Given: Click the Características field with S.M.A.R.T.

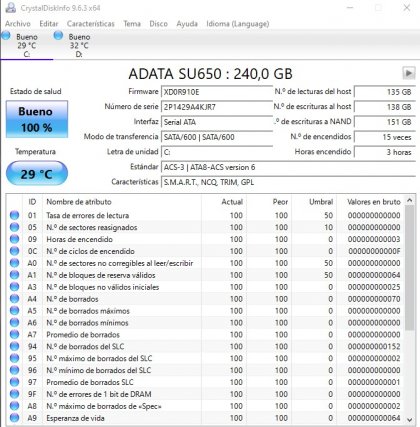Looking at the screenshot, I should [288, 182].
